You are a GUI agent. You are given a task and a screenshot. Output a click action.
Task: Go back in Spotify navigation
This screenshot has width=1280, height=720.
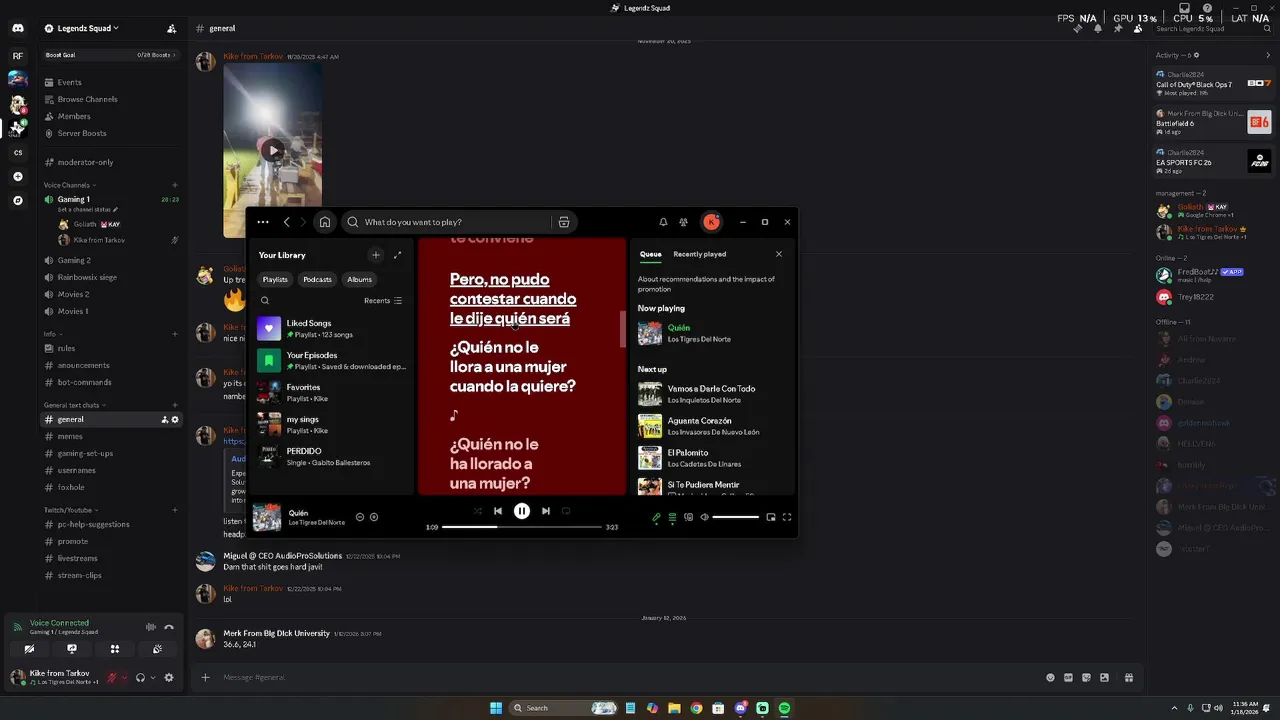tap(286, 222)
